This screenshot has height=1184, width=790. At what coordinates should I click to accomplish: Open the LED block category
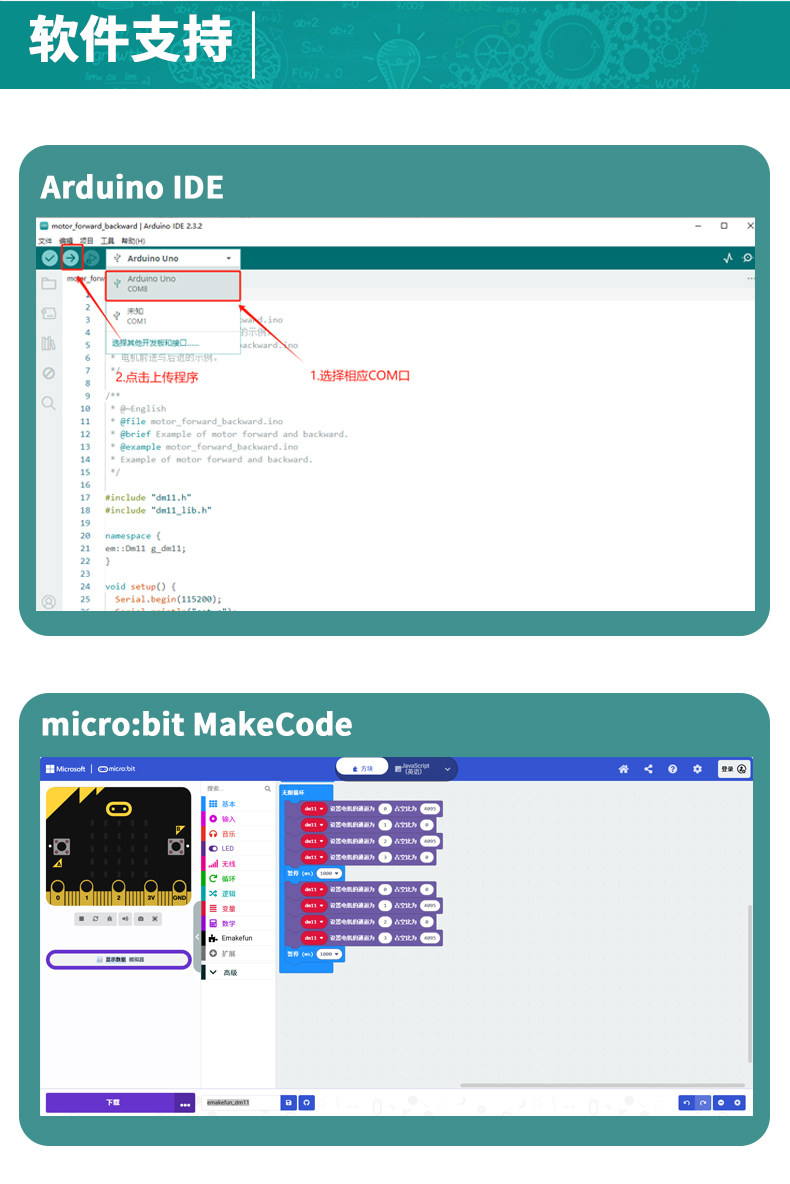(x=239, y=849)
